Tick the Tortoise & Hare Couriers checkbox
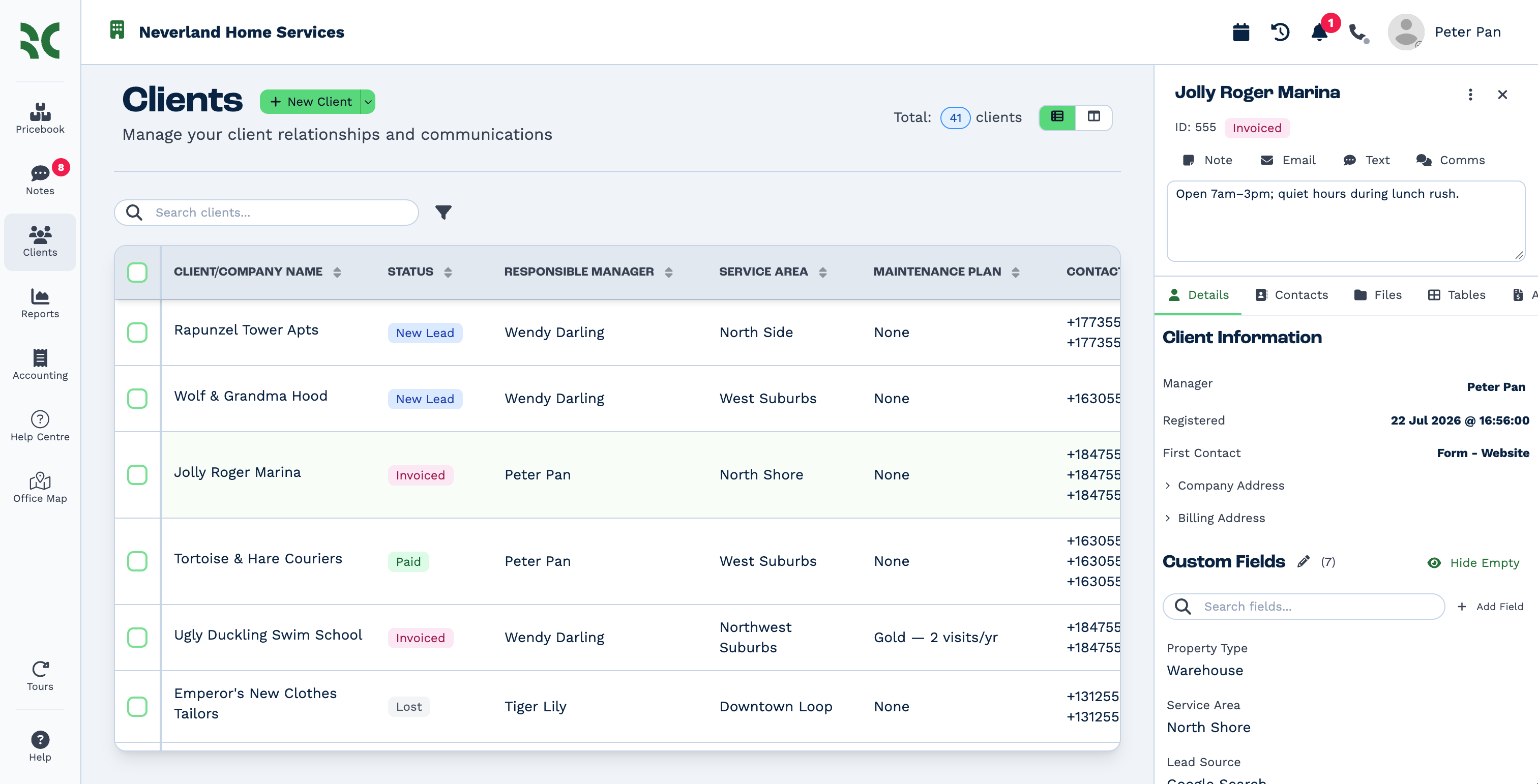Image resolution: width=1538 pixels, height=784 pixels. point(138,561)
